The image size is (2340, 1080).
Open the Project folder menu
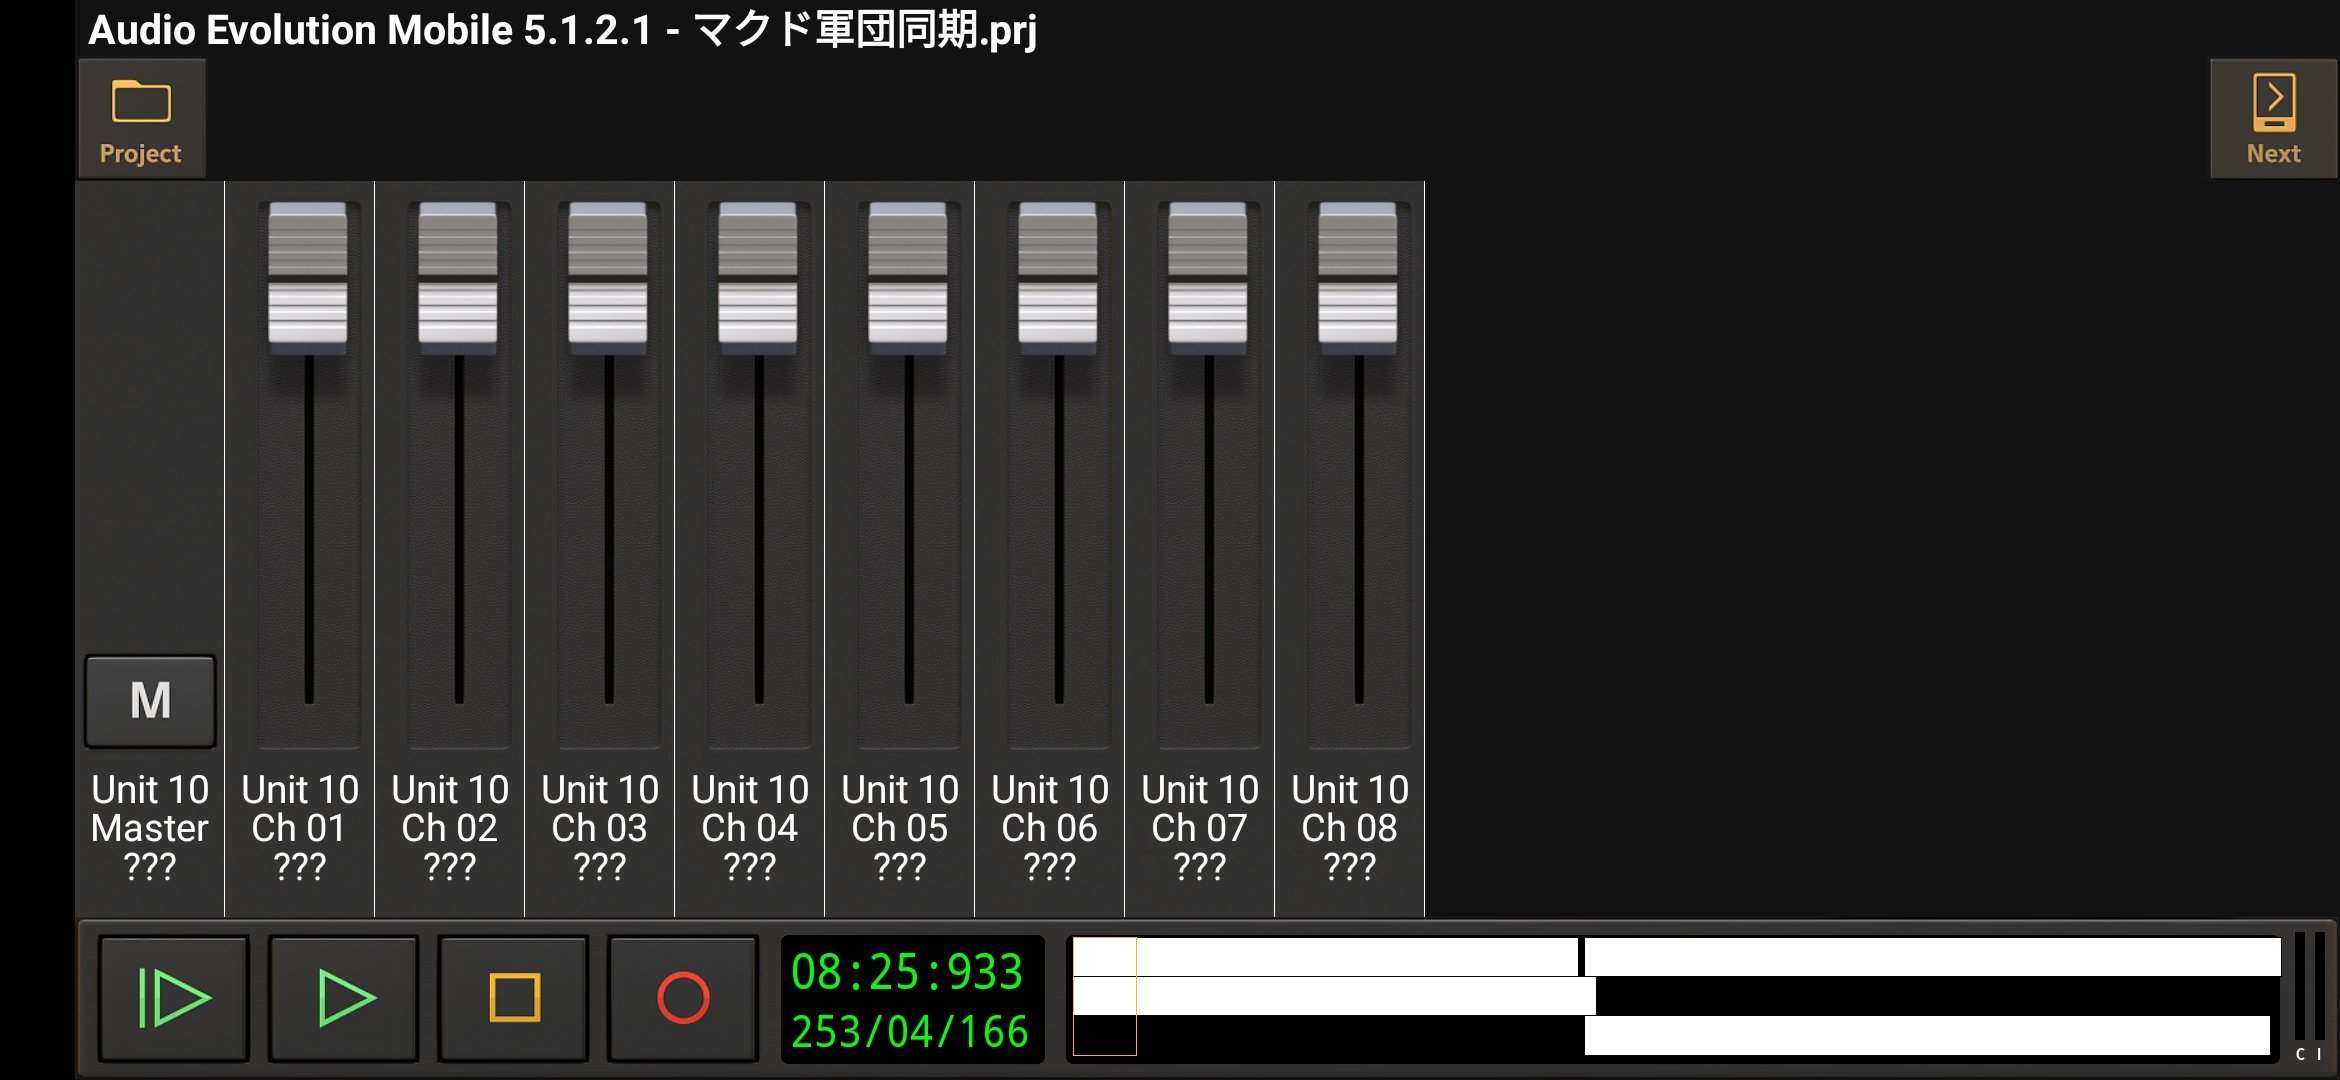click(141, 119)
